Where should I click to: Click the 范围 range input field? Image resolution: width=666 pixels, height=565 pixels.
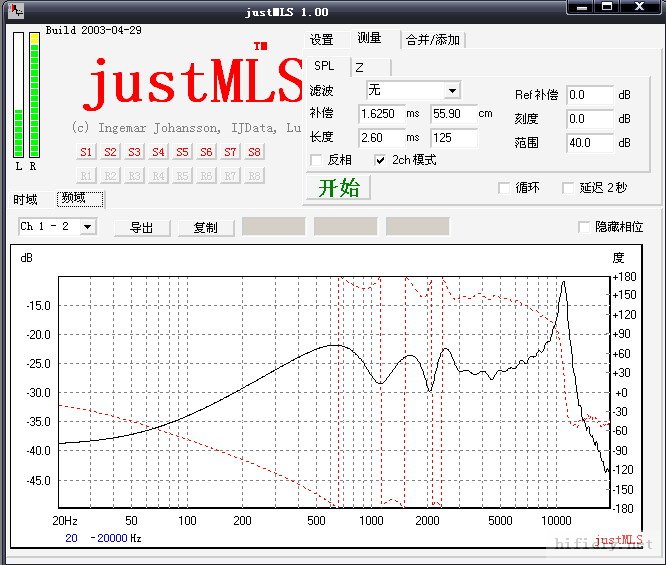(588, 143)
